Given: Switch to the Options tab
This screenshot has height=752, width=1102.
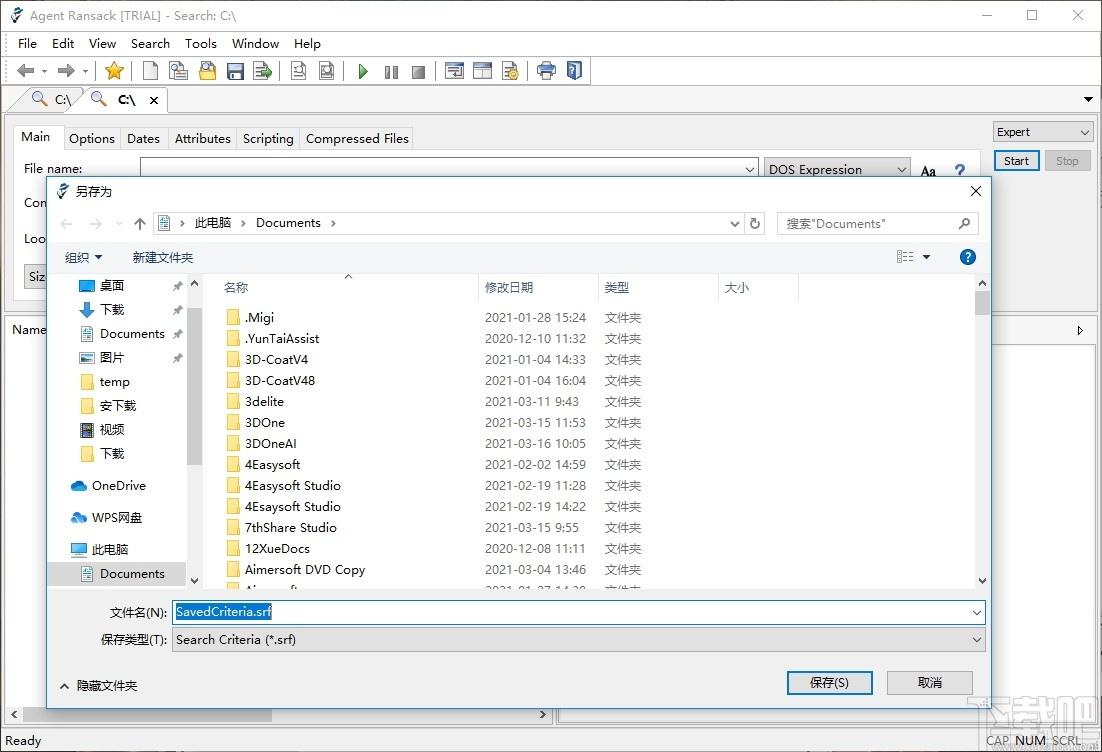Looking at the screenshot, I should tap(92, 138).
